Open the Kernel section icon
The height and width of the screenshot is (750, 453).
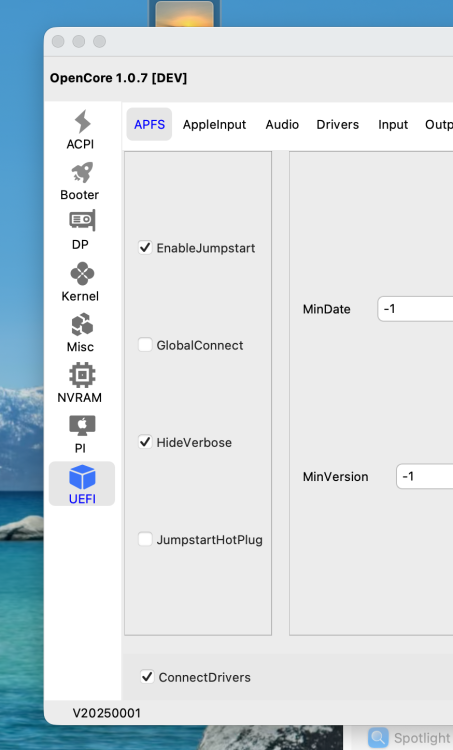[x=82, y=274]
